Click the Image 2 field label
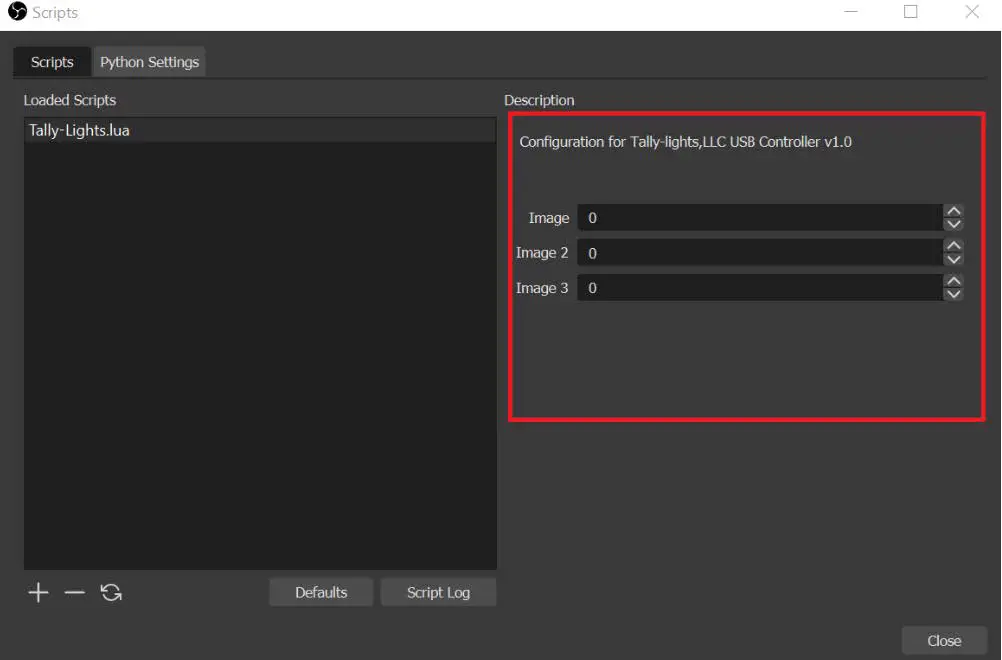1002x660 pixels. 542,253
